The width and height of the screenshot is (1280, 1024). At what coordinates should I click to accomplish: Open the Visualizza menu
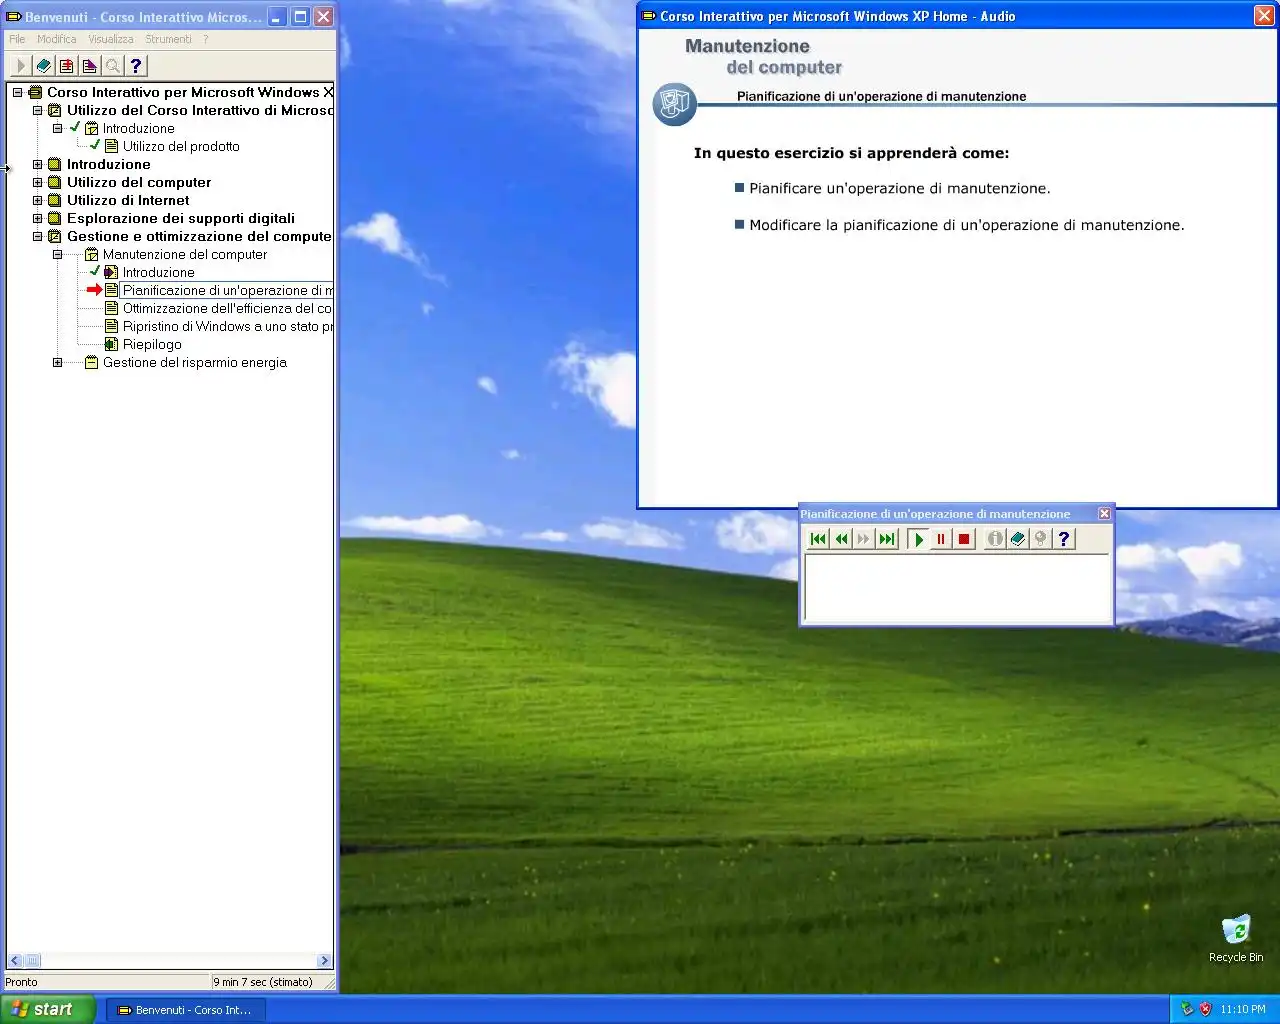110,39
